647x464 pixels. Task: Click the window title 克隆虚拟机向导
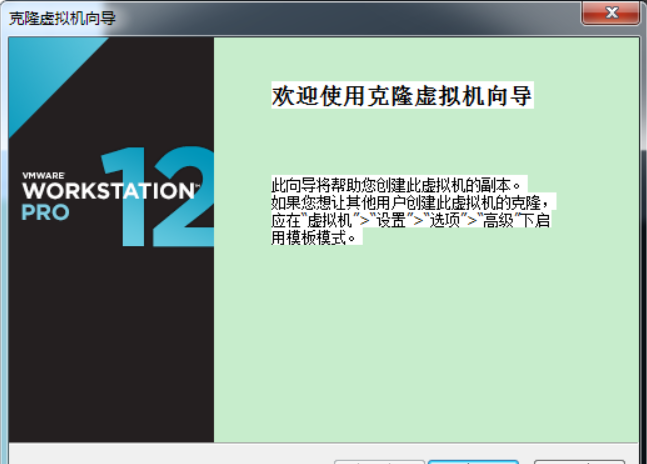62,18
